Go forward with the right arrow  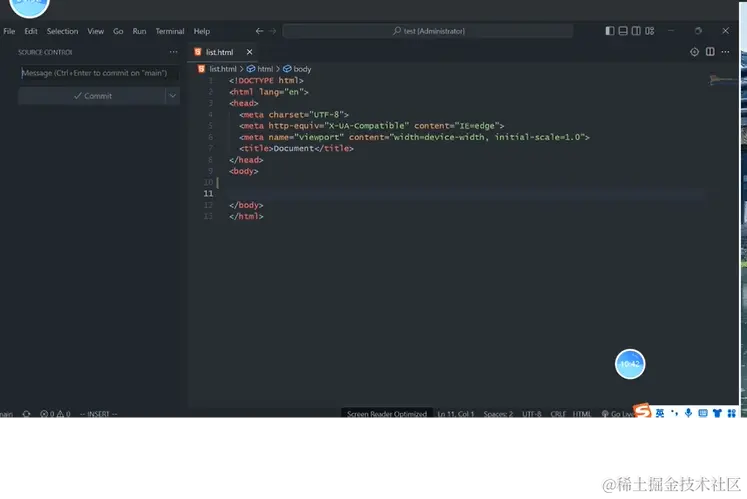pyautogui.click(x=273, y=31)
